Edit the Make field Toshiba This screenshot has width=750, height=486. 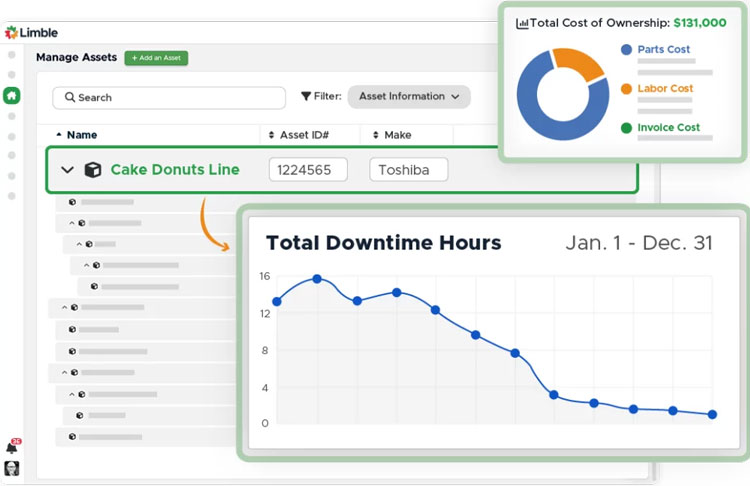pos(408,170)
